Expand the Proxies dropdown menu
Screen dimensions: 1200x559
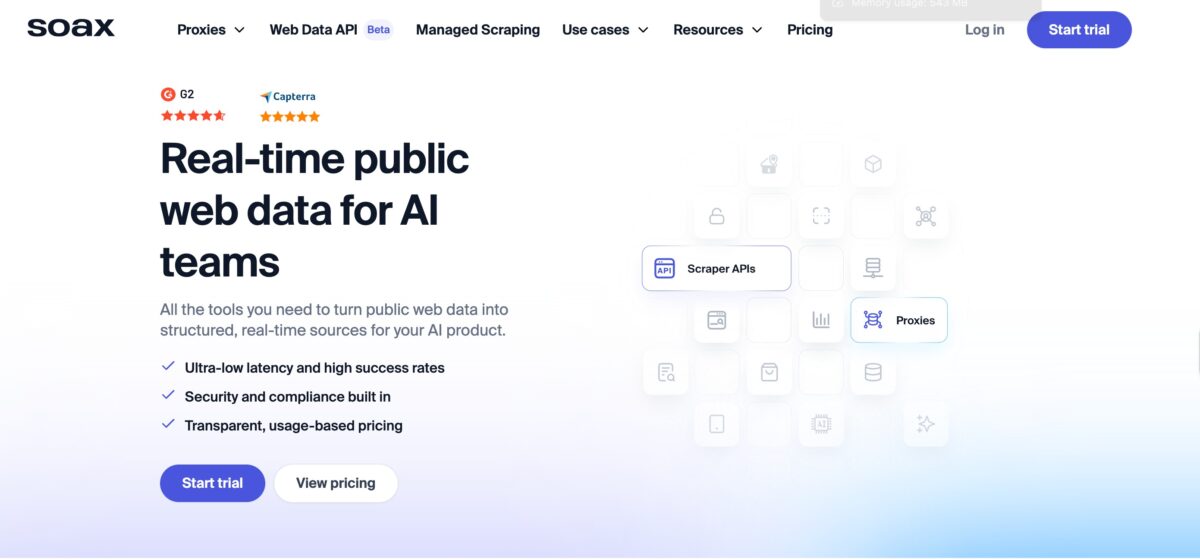click(x=211, y=30)
